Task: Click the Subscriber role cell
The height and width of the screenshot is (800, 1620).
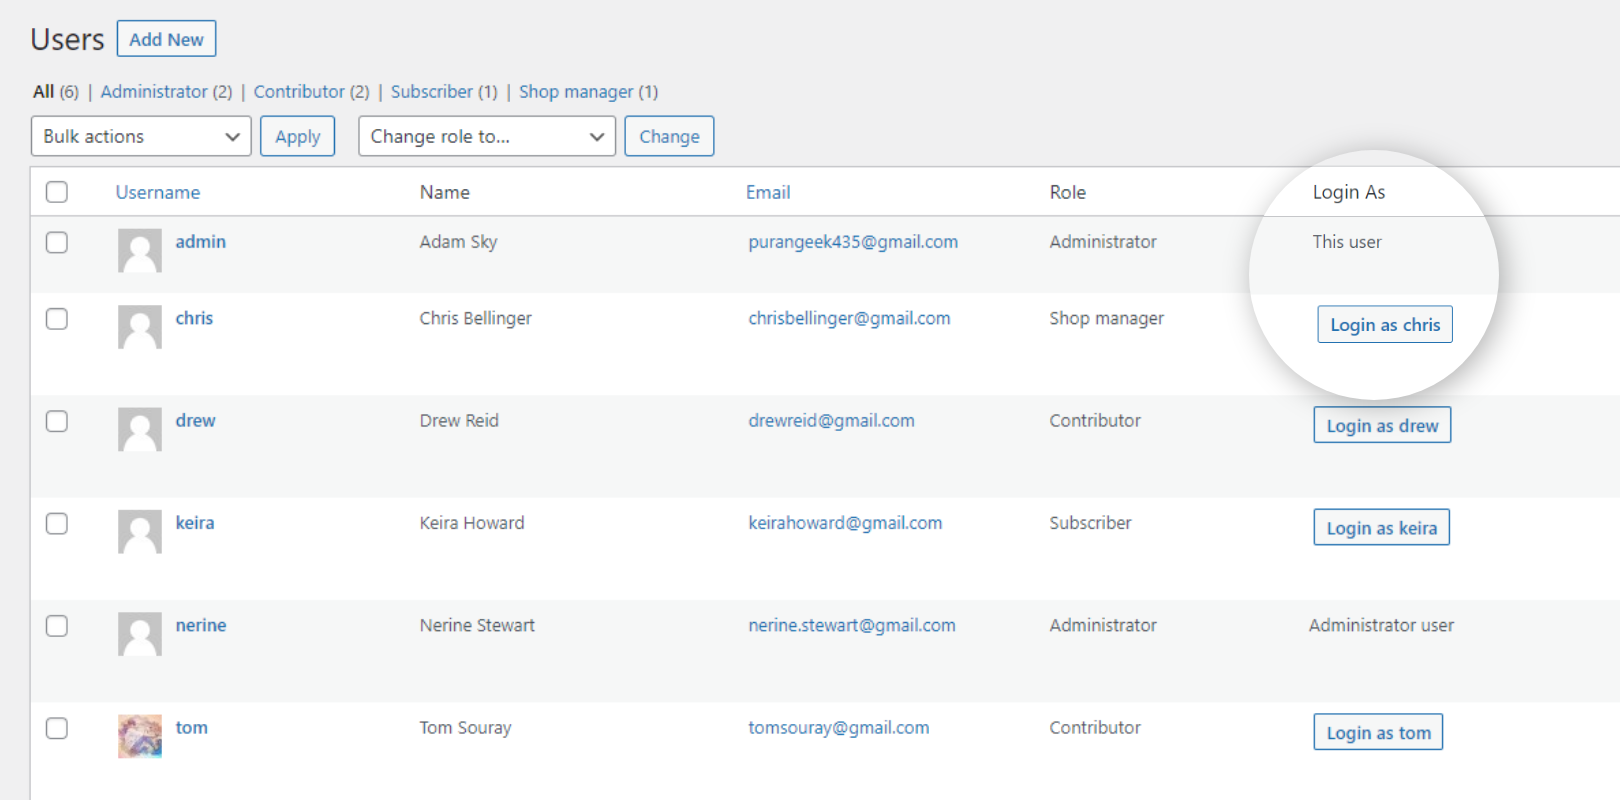Action: pos(1090,523)
